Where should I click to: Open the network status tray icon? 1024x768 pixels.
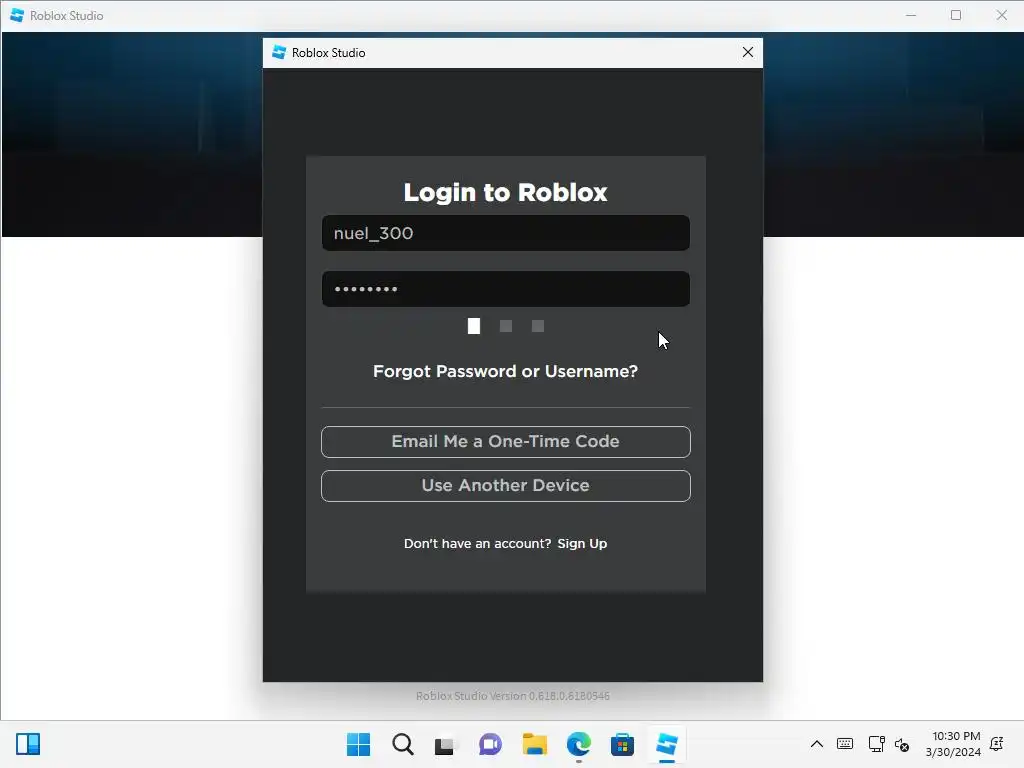pyautogui.click(x=876, y=744)
